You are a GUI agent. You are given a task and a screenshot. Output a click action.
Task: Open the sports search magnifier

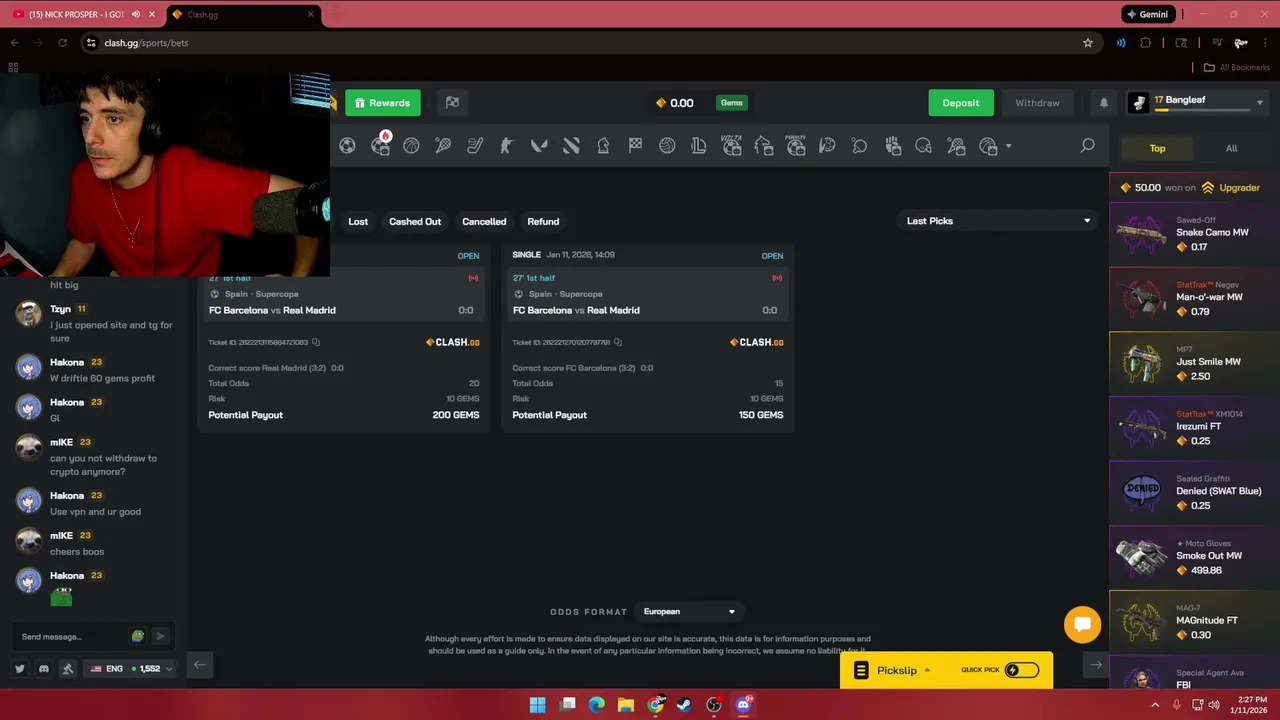[x=1087, y=146]
